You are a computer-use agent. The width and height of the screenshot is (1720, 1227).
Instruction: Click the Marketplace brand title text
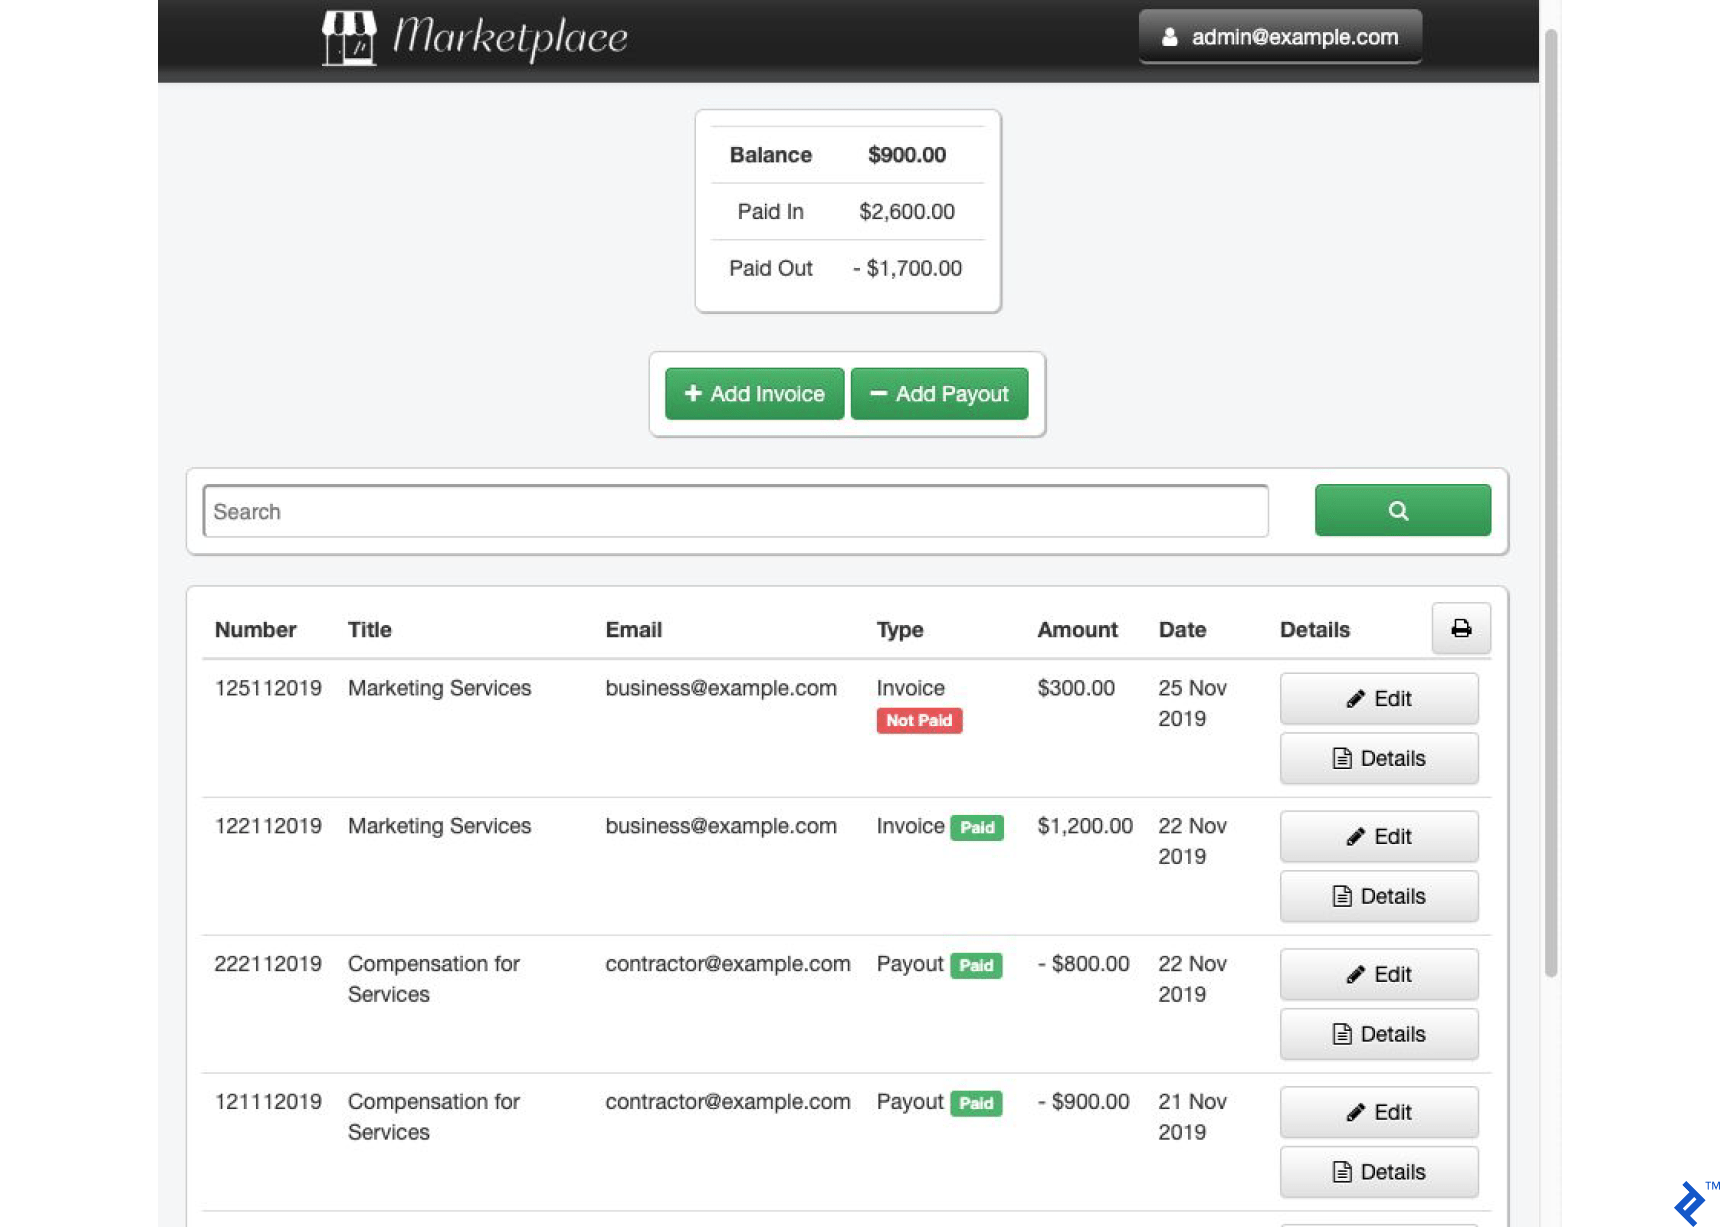click(x=510, y=38)
